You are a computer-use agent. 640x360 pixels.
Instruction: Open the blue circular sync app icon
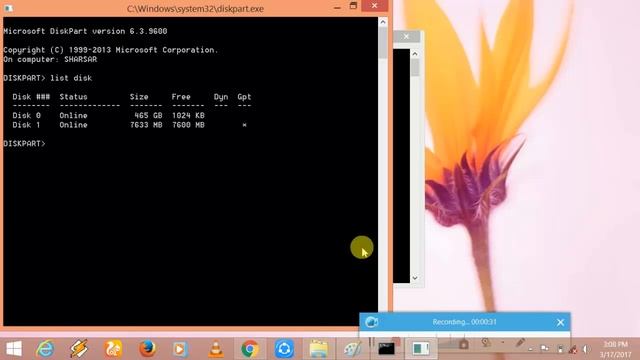click(284, 349)
